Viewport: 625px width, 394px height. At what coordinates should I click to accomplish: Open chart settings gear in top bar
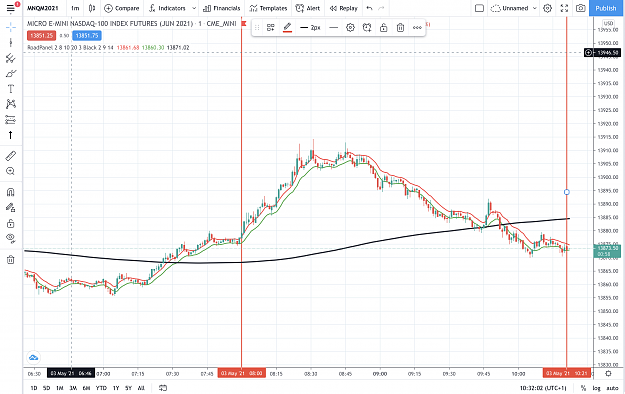548,8
